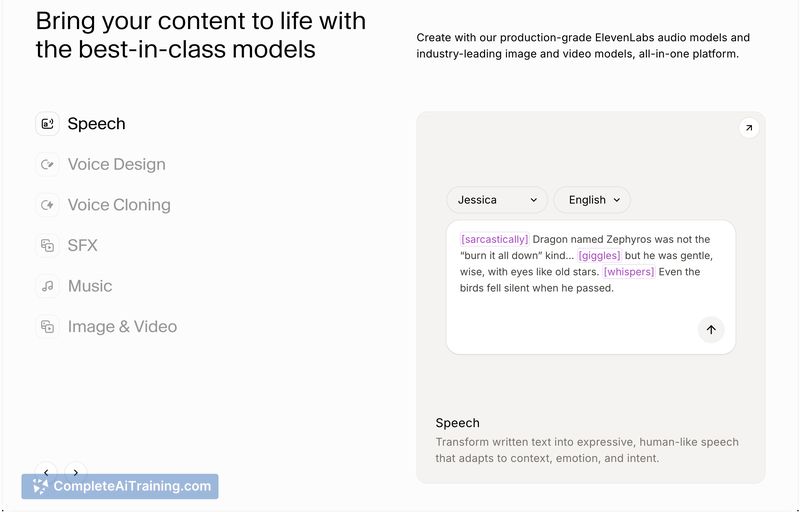800x512 pixels.
Task: Click the 'Create with our production-grade' description text
Action: click(583, 45)
